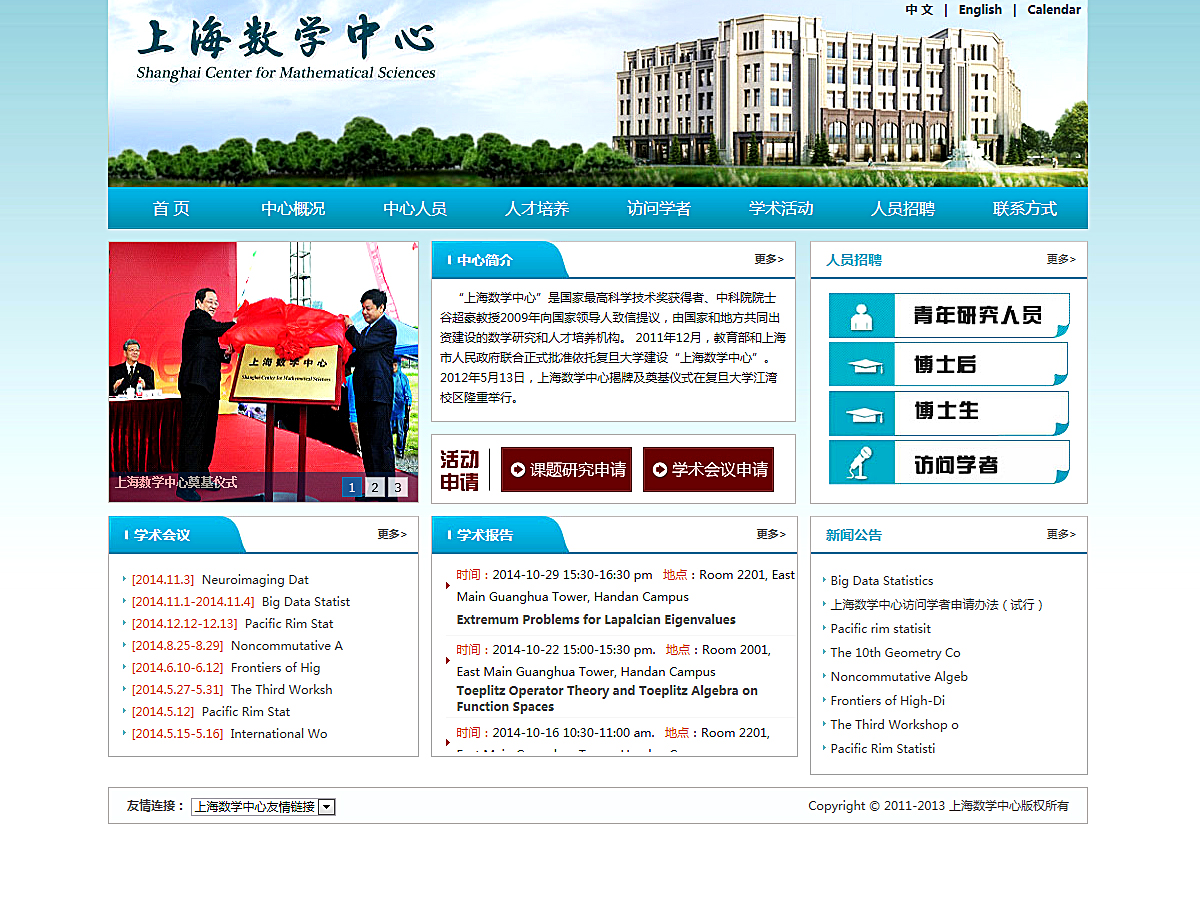Open the 访问学者 recruitment banner
The height and width of the screenshot is (921, 1200).
point(949,462)
